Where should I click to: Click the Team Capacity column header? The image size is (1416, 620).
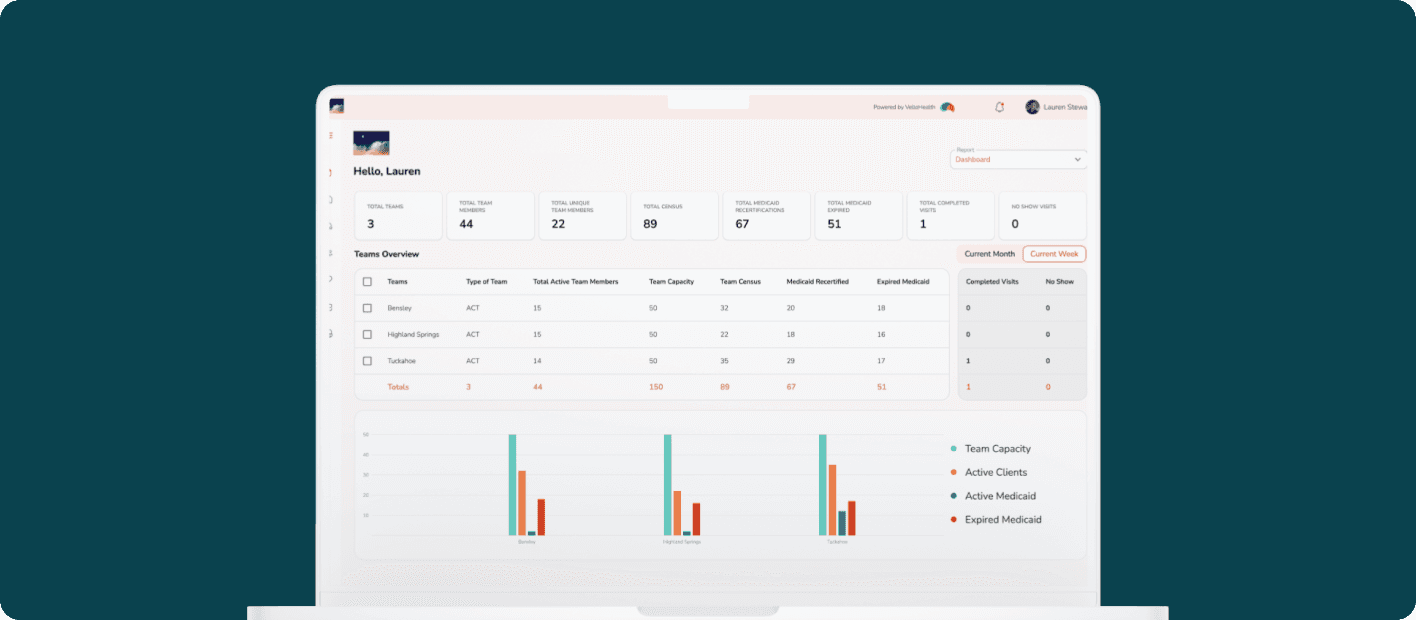click(671, 282)
